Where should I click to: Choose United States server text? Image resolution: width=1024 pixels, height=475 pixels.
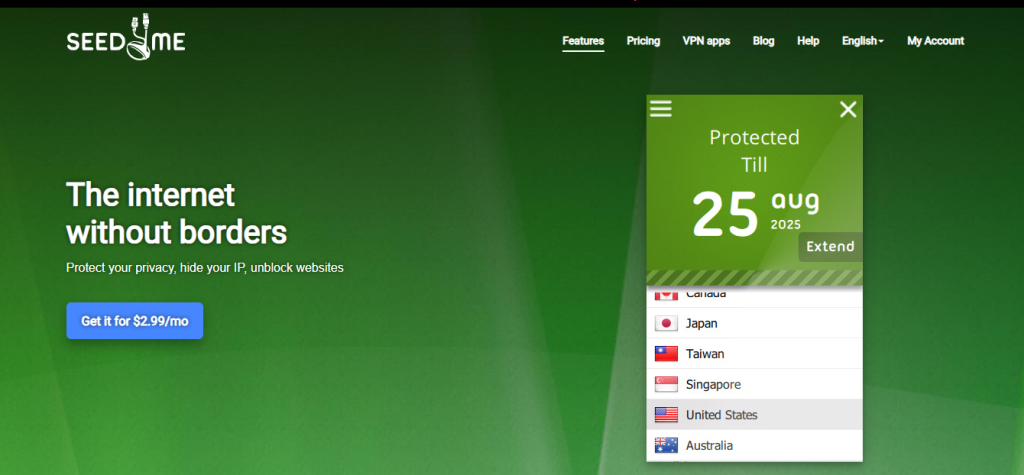(x=722, y=415)
